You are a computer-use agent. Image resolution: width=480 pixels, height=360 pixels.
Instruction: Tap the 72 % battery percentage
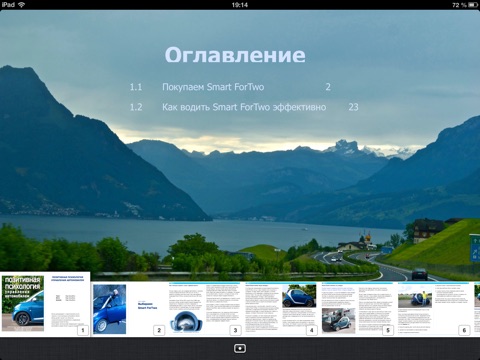tap(459, 5)
